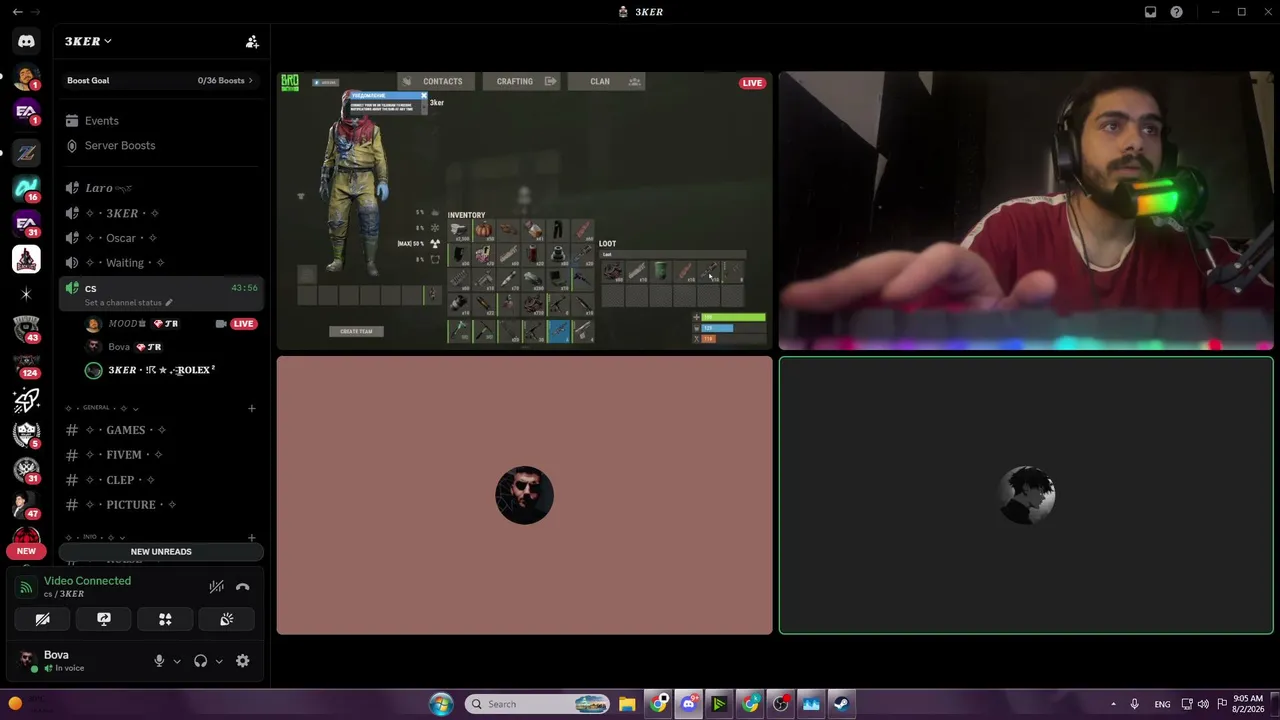This screenshot has height=720, width=1280.
Task: Jump to NEW UNREADS
Action: point(161,552)
